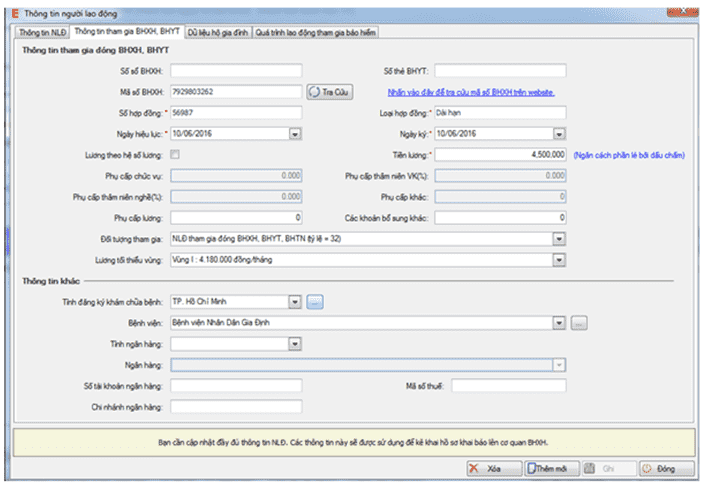Click the Tra Cứu lookup button
Screen dimensions: 705x485
pyautogui.click(x=327, y=92)
